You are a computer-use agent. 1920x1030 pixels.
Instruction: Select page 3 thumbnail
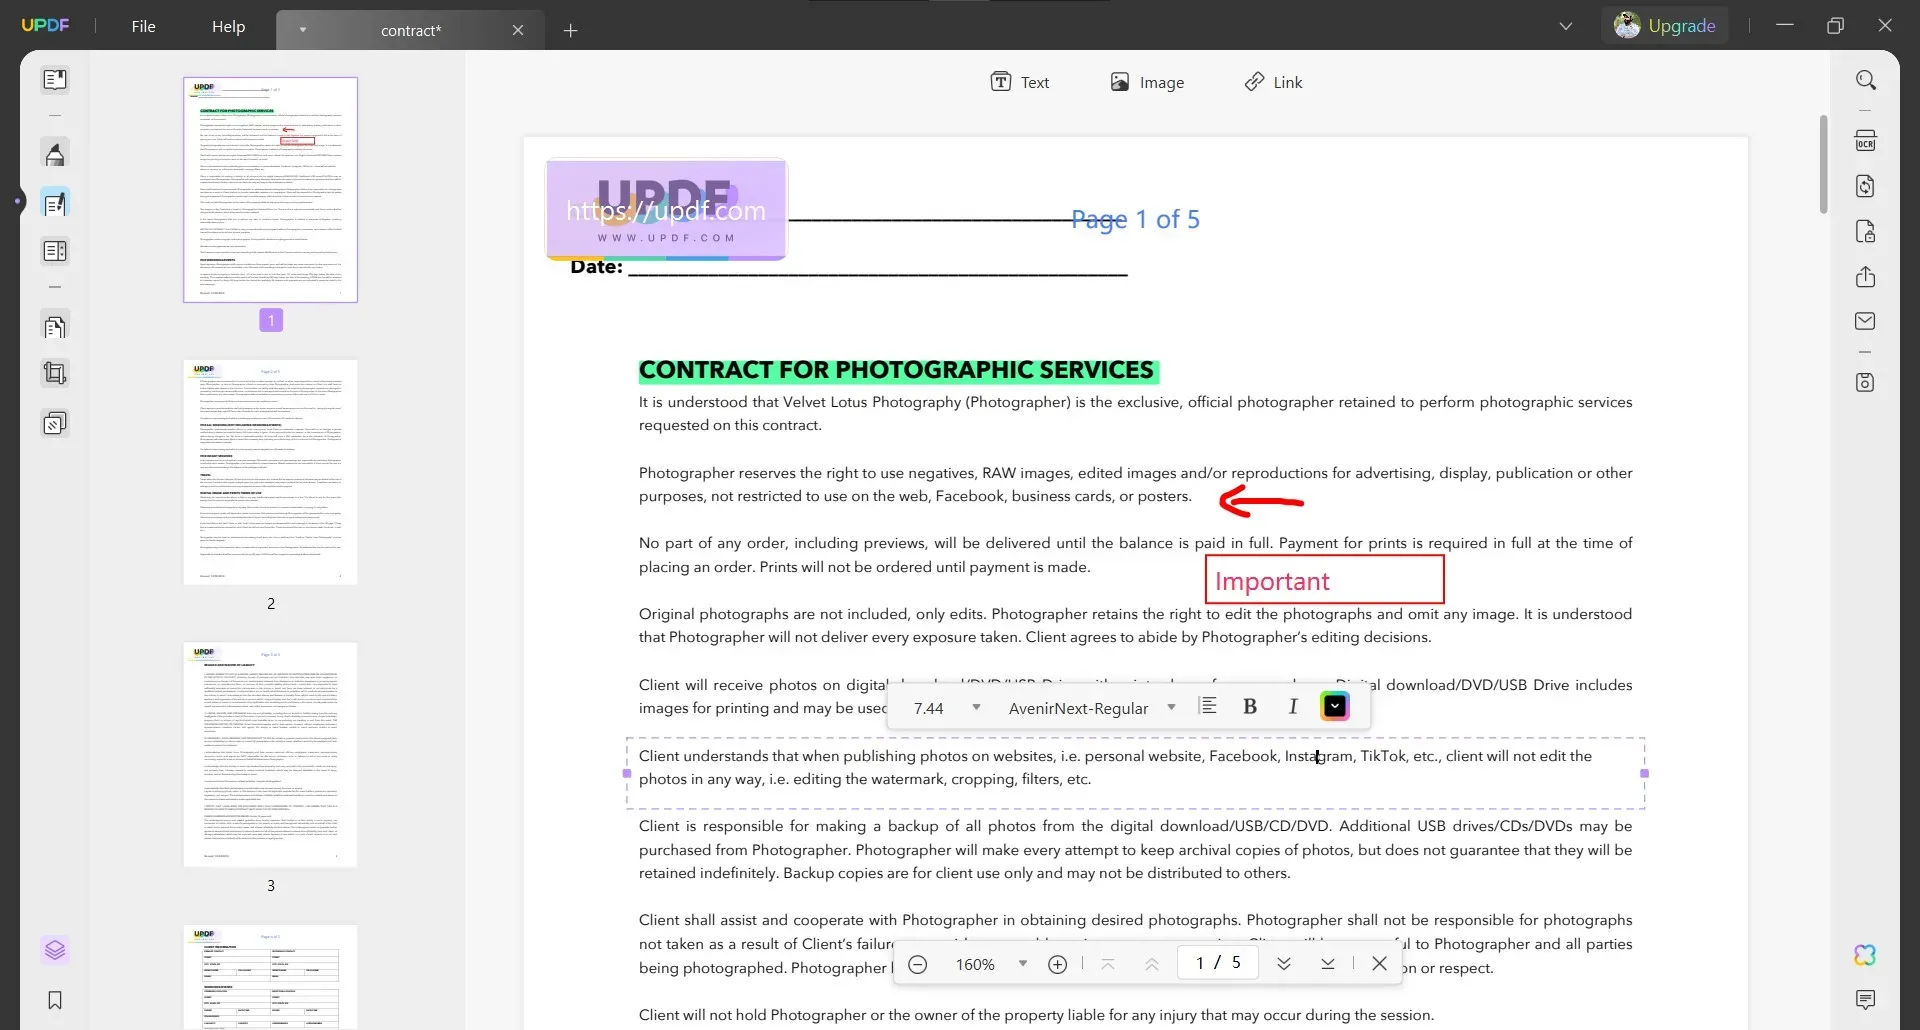point(270,755)
